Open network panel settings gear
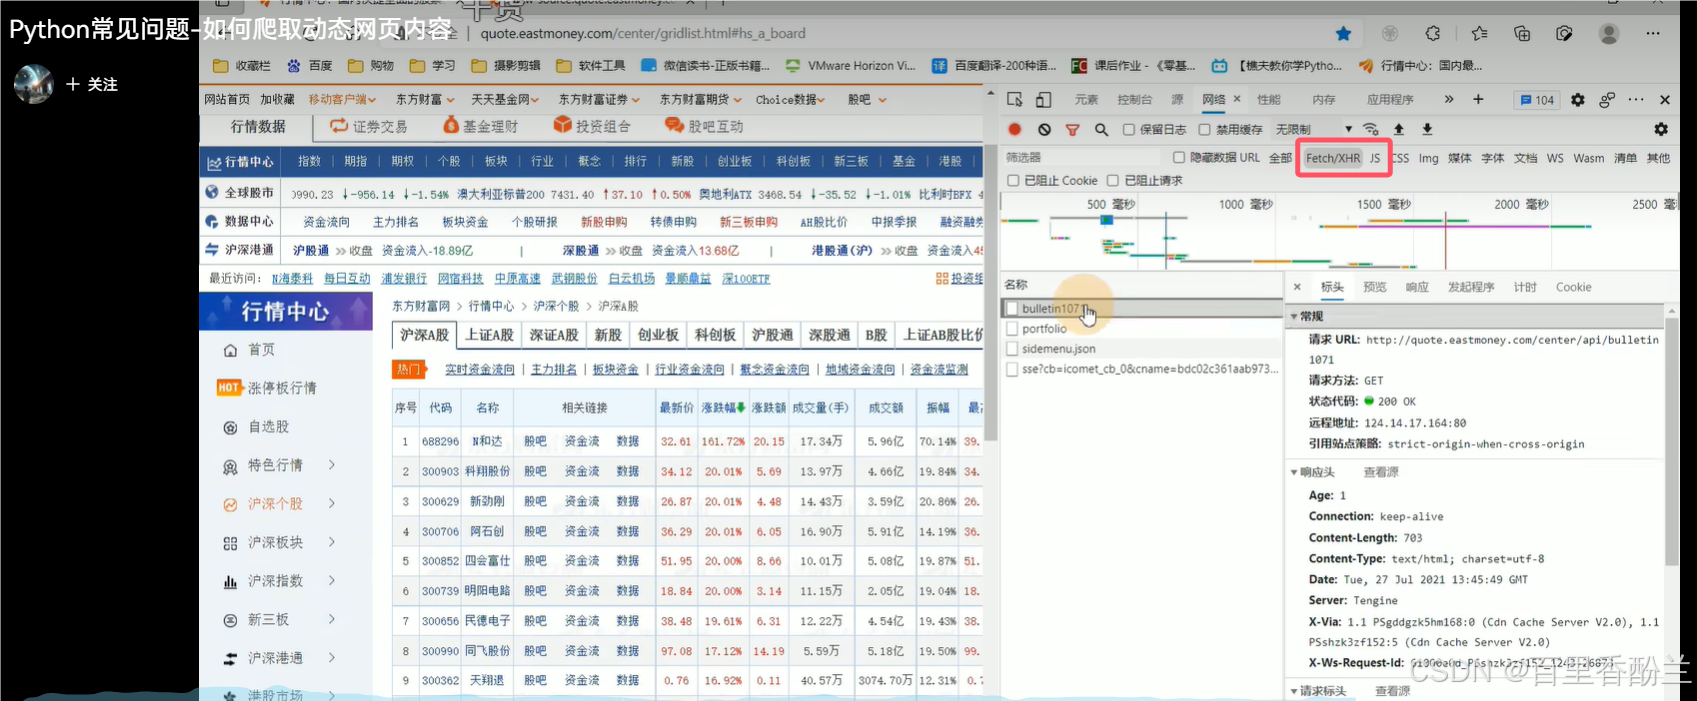 [1661, 129]
